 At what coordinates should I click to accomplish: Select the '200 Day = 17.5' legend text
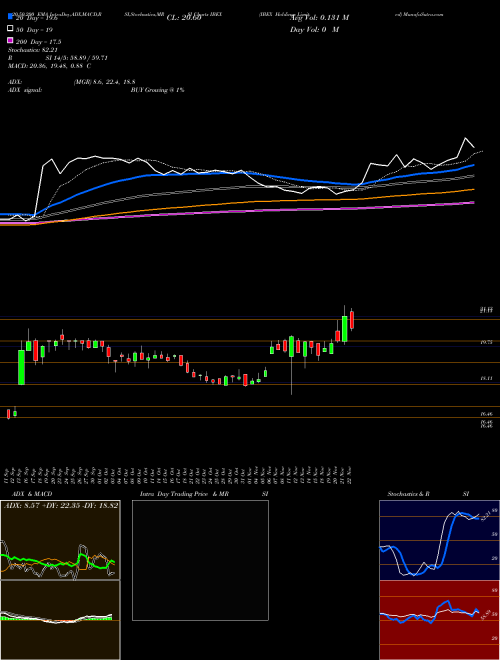39,42
